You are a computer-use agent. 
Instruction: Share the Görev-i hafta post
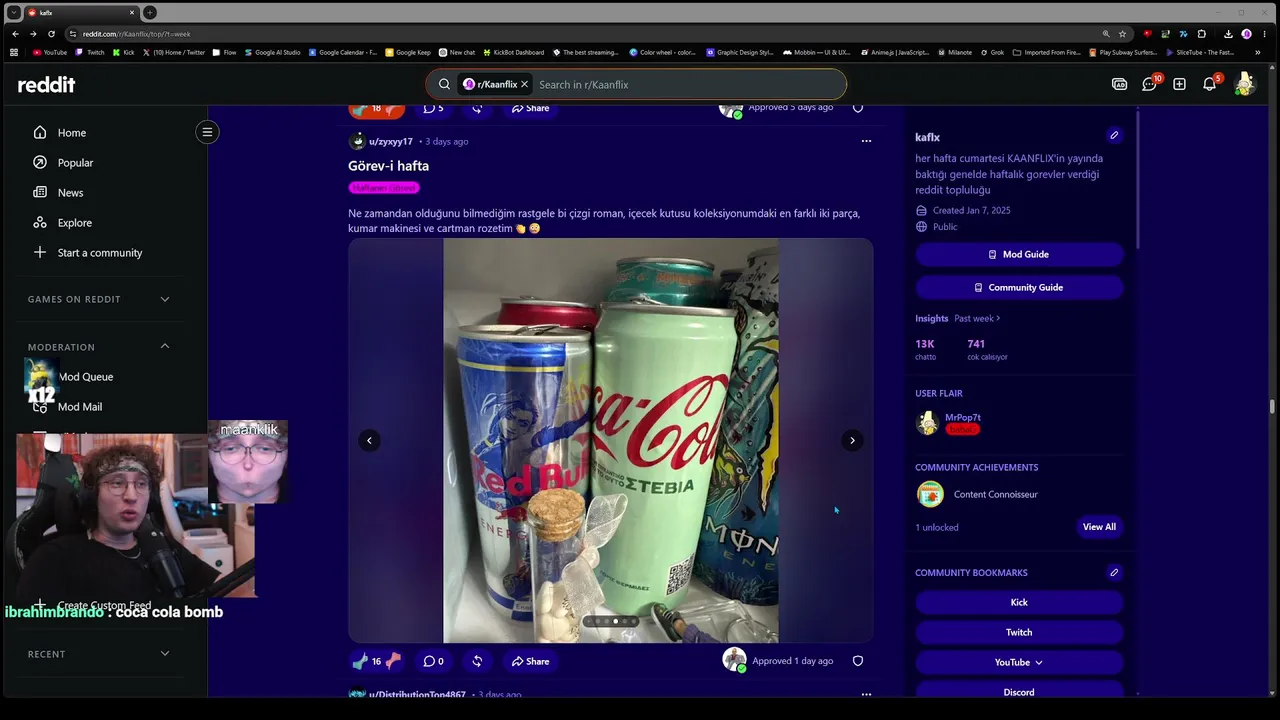pos(530,661)
